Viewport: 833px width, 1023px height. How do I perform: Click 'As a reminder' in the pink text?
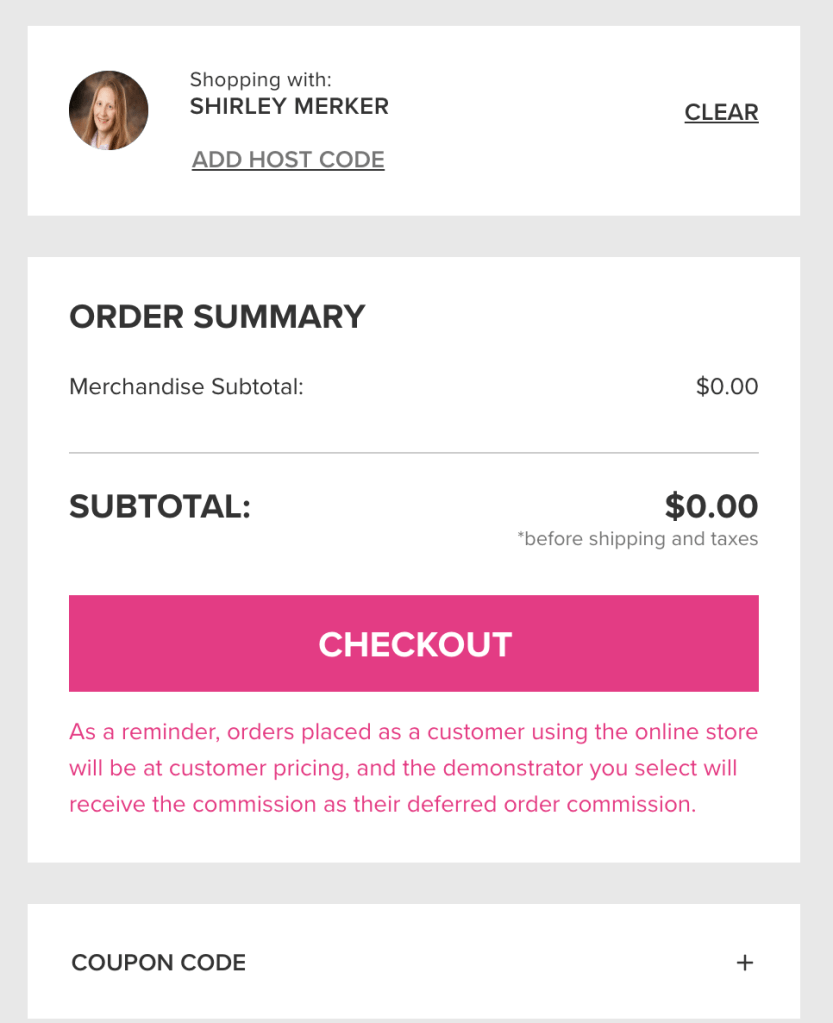click(143, 732)
